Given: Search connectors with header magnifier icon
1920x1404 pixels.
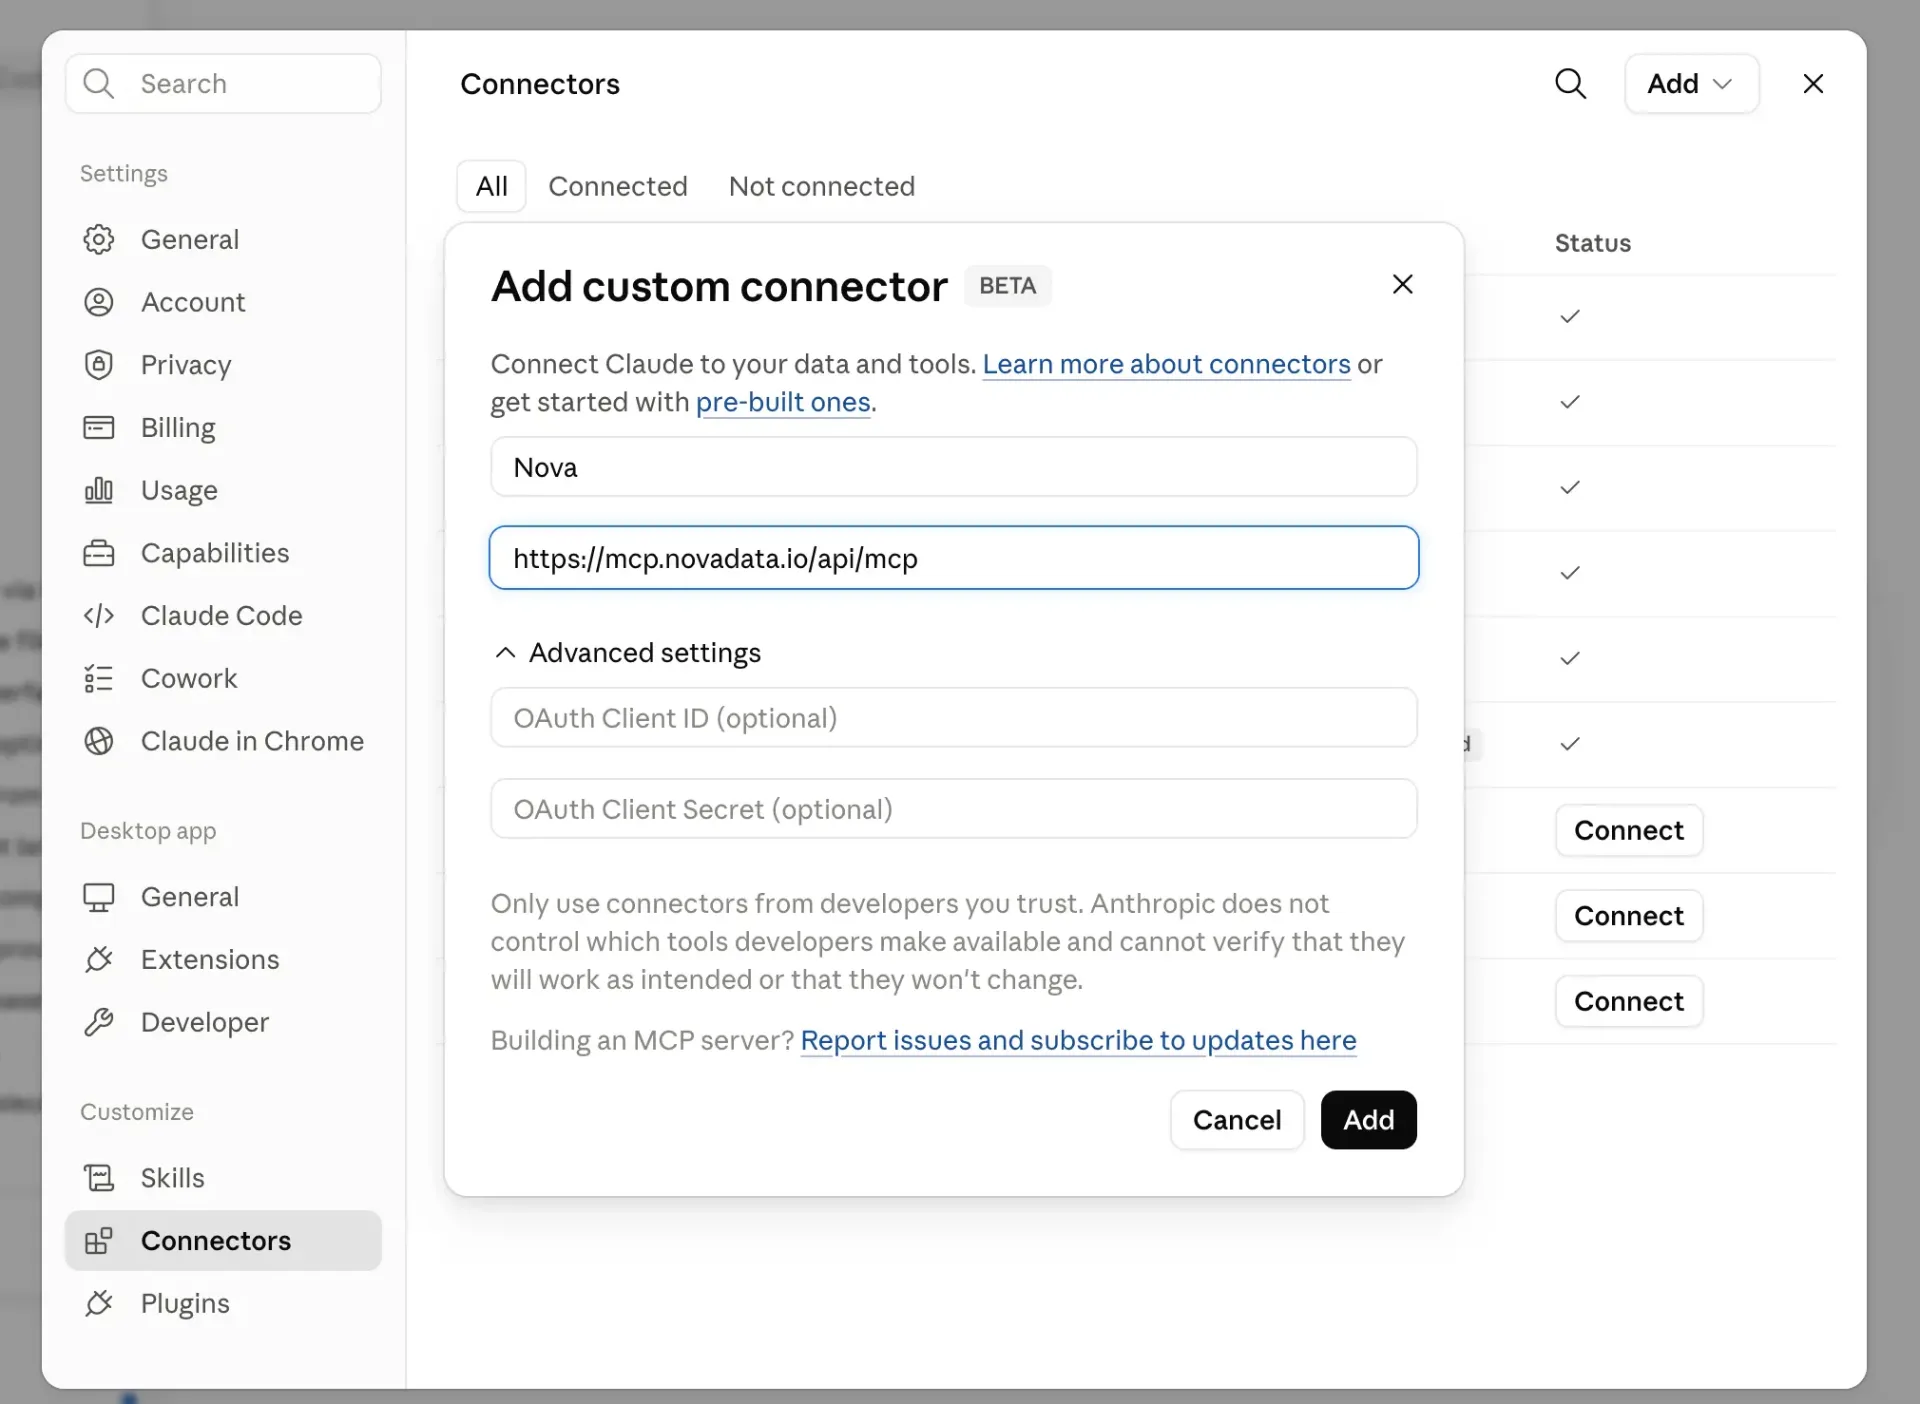Looking at the screenshot, I should coord(1570,83).
